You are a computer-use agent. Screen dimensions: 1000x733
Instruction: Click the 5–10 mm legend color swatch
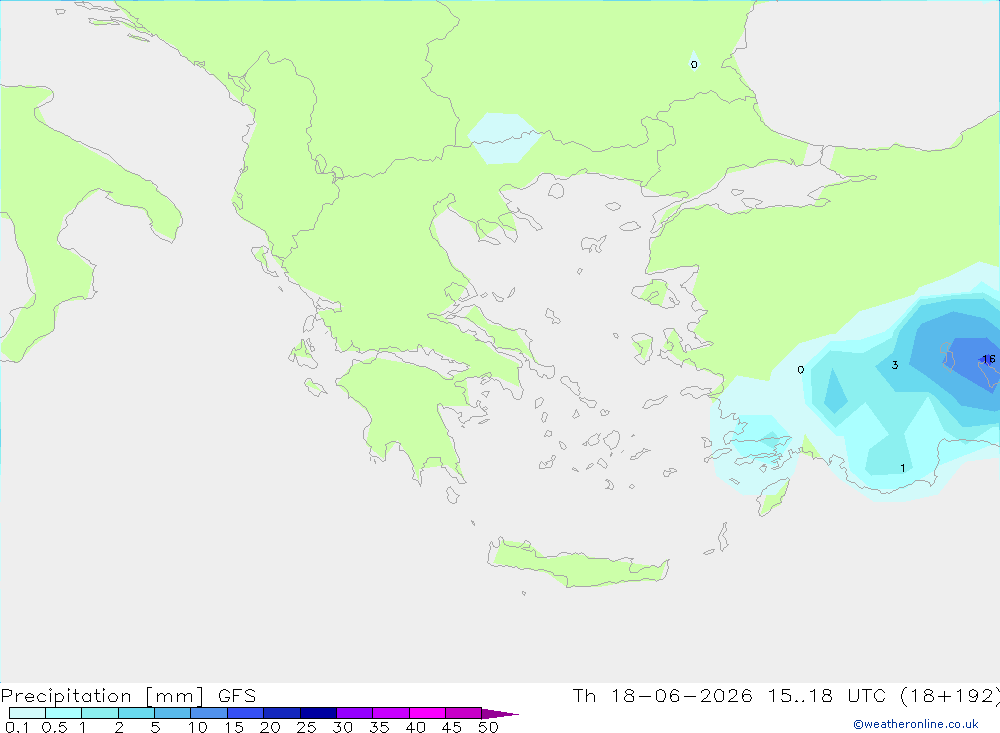173,713
